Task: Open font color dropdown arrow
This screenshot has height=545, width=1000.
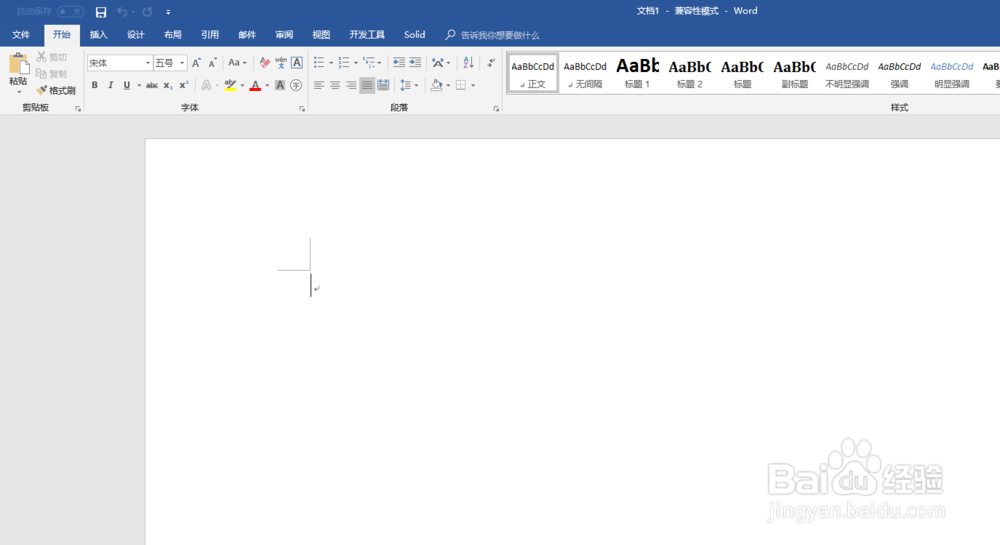Action: click(x=267, y=85)
